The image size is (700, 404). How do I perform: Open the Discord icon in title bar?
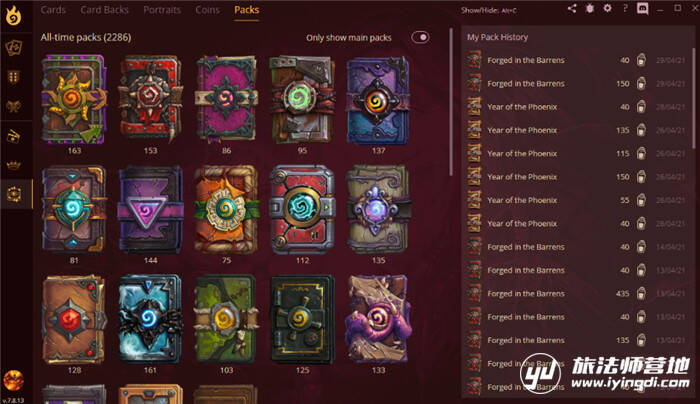pyautogui.click(x=642, y=8)
